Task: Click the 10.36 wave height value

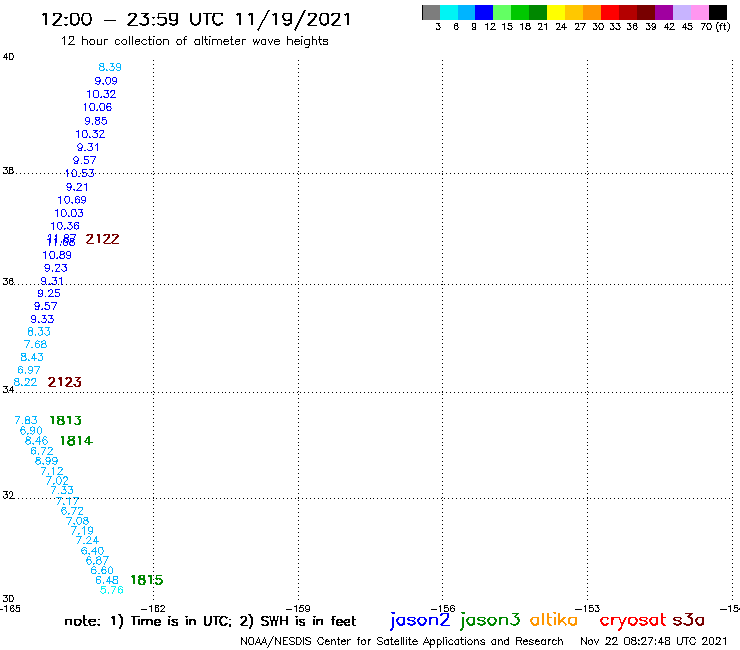Action: [x=65, y=227]
